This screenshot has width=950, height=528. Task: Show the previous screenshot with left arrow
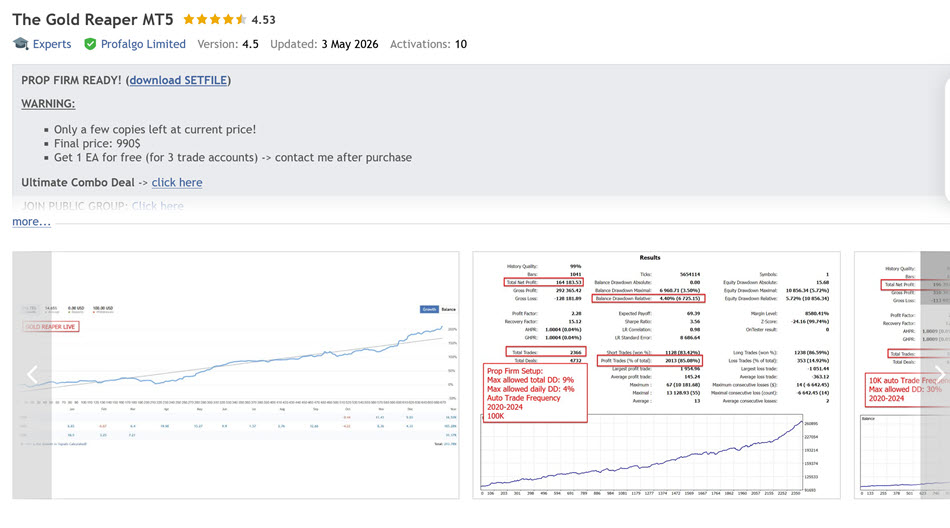(x=32, y=375)
